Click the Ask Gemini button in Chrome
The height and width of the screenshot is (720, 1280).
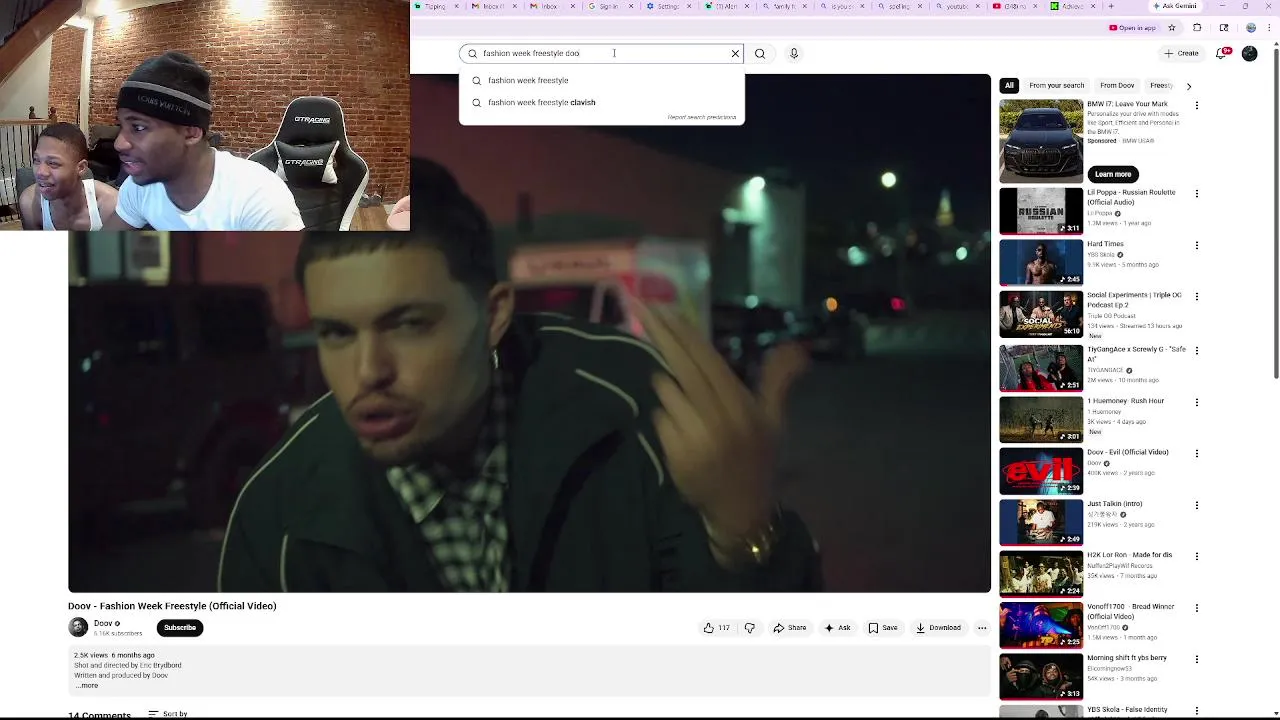(1174, 6)
